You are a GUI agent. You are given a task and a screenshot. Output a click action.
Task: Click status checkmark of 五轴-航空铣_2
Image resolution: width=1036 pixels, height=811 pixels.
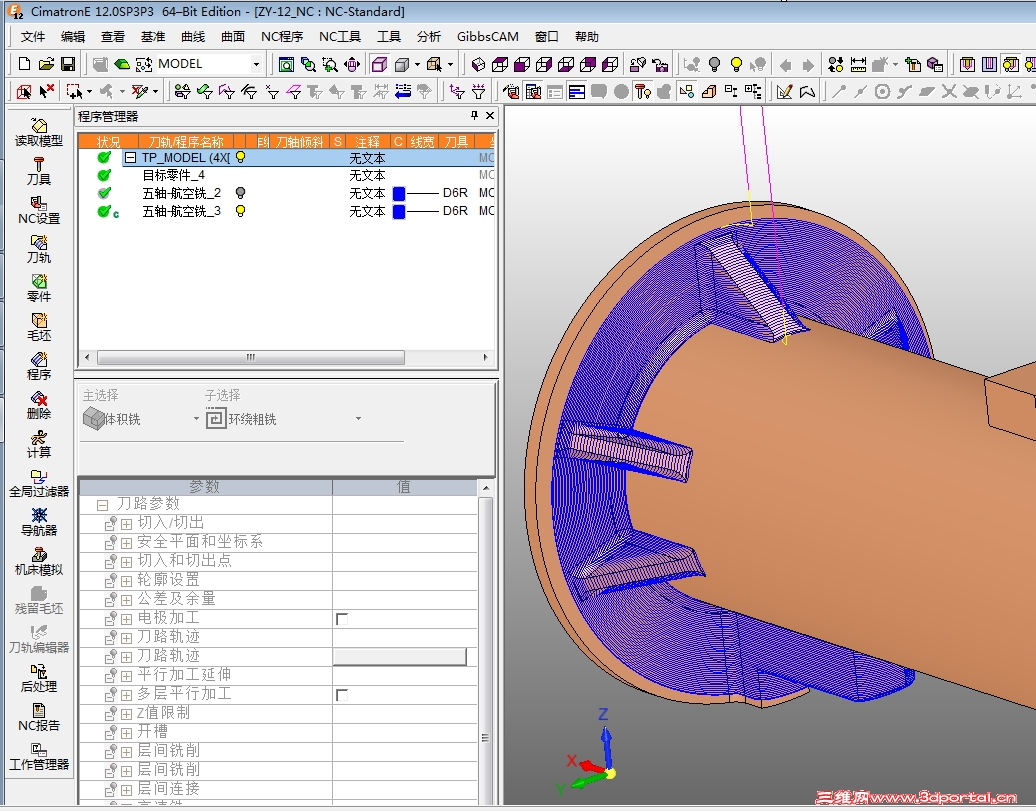104,193
